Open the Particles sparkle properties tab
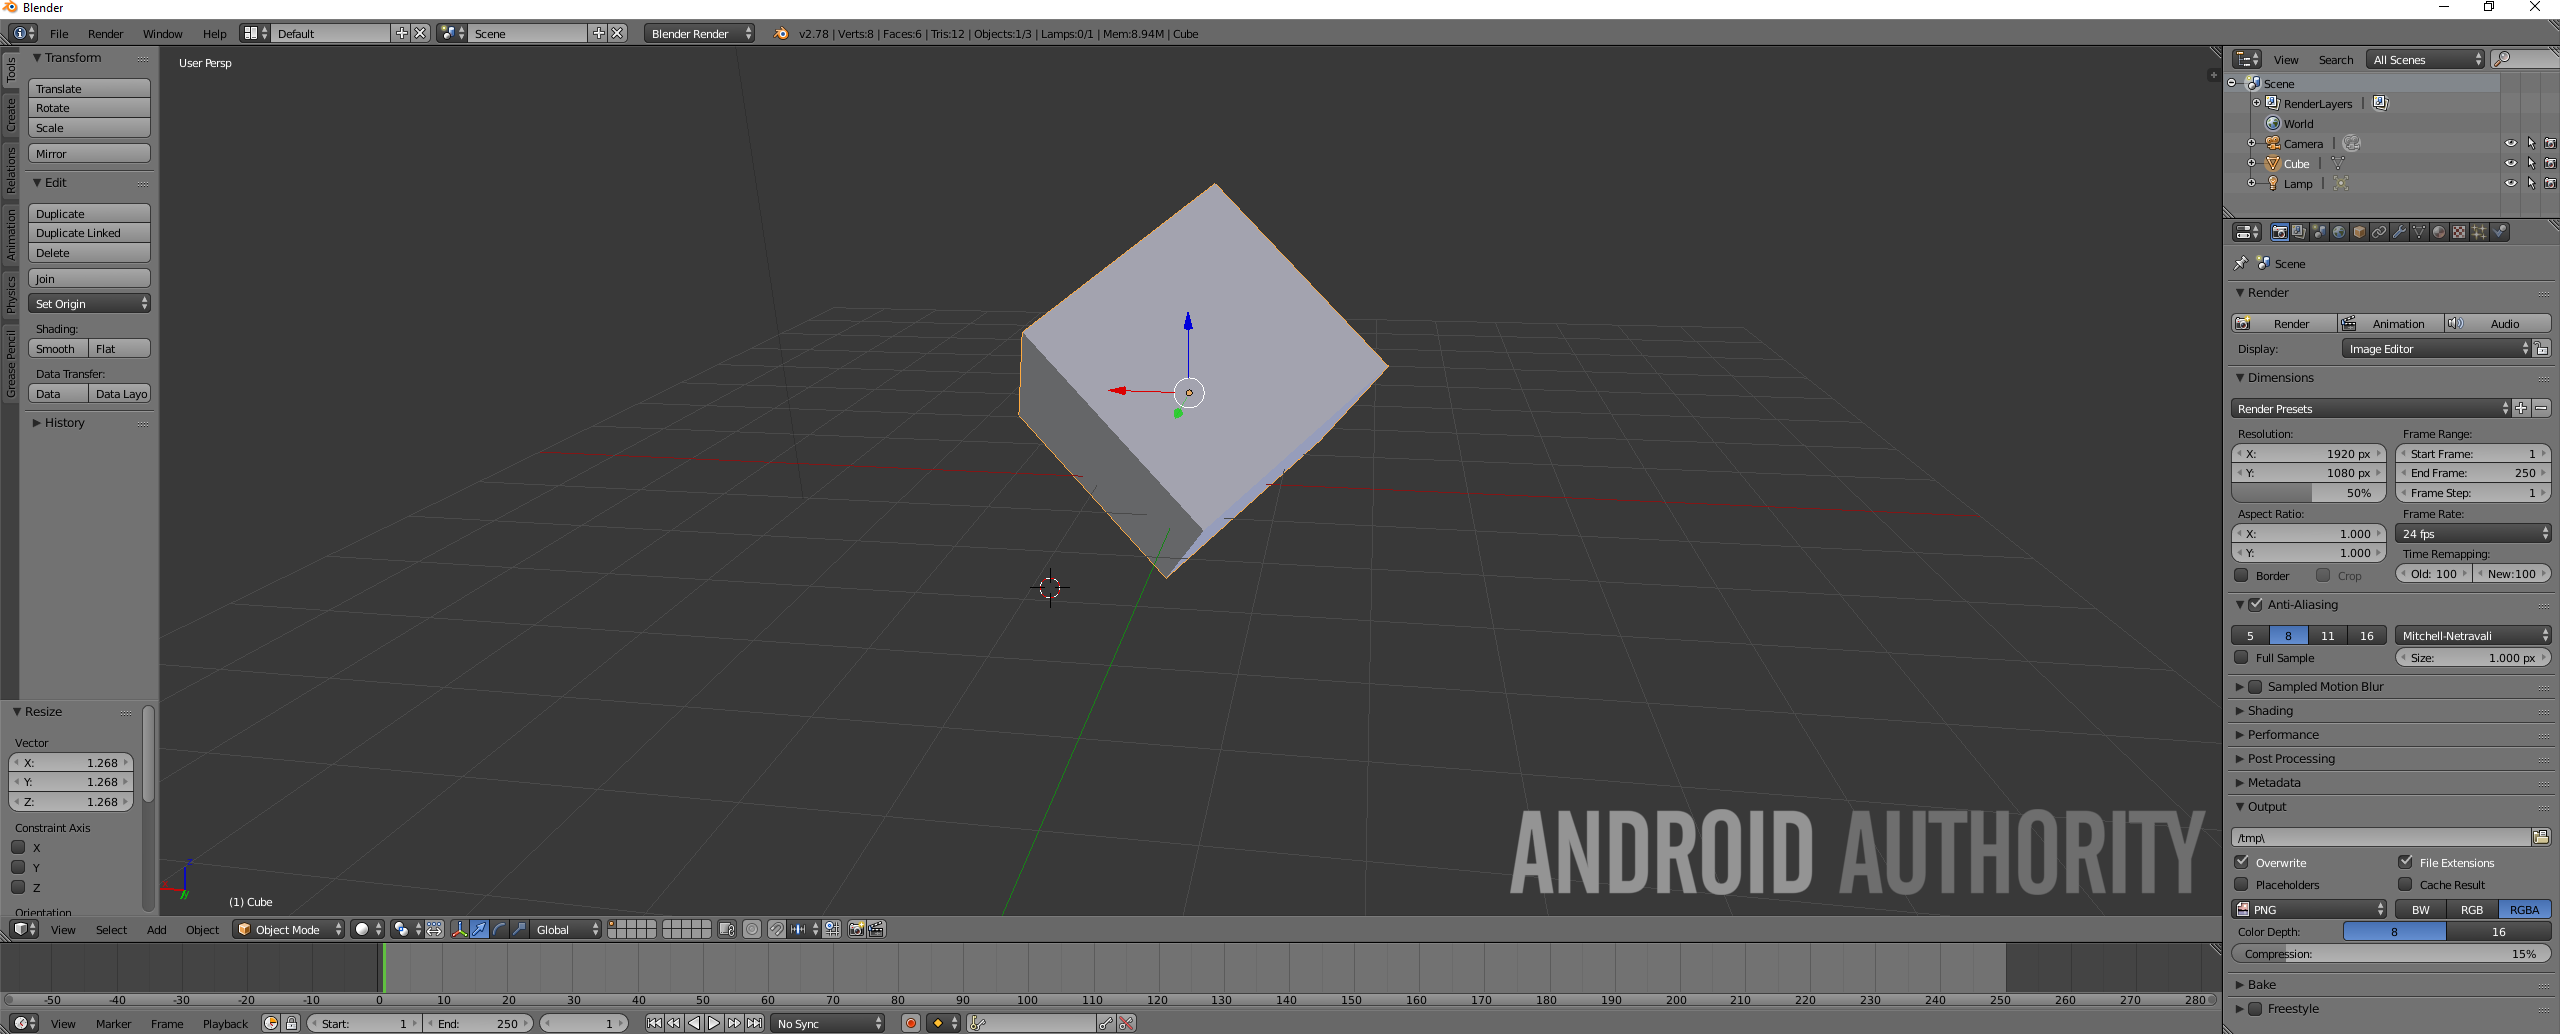Screen dimensions: 2560x1034 pyautogui.click(x=2479, y=232)
